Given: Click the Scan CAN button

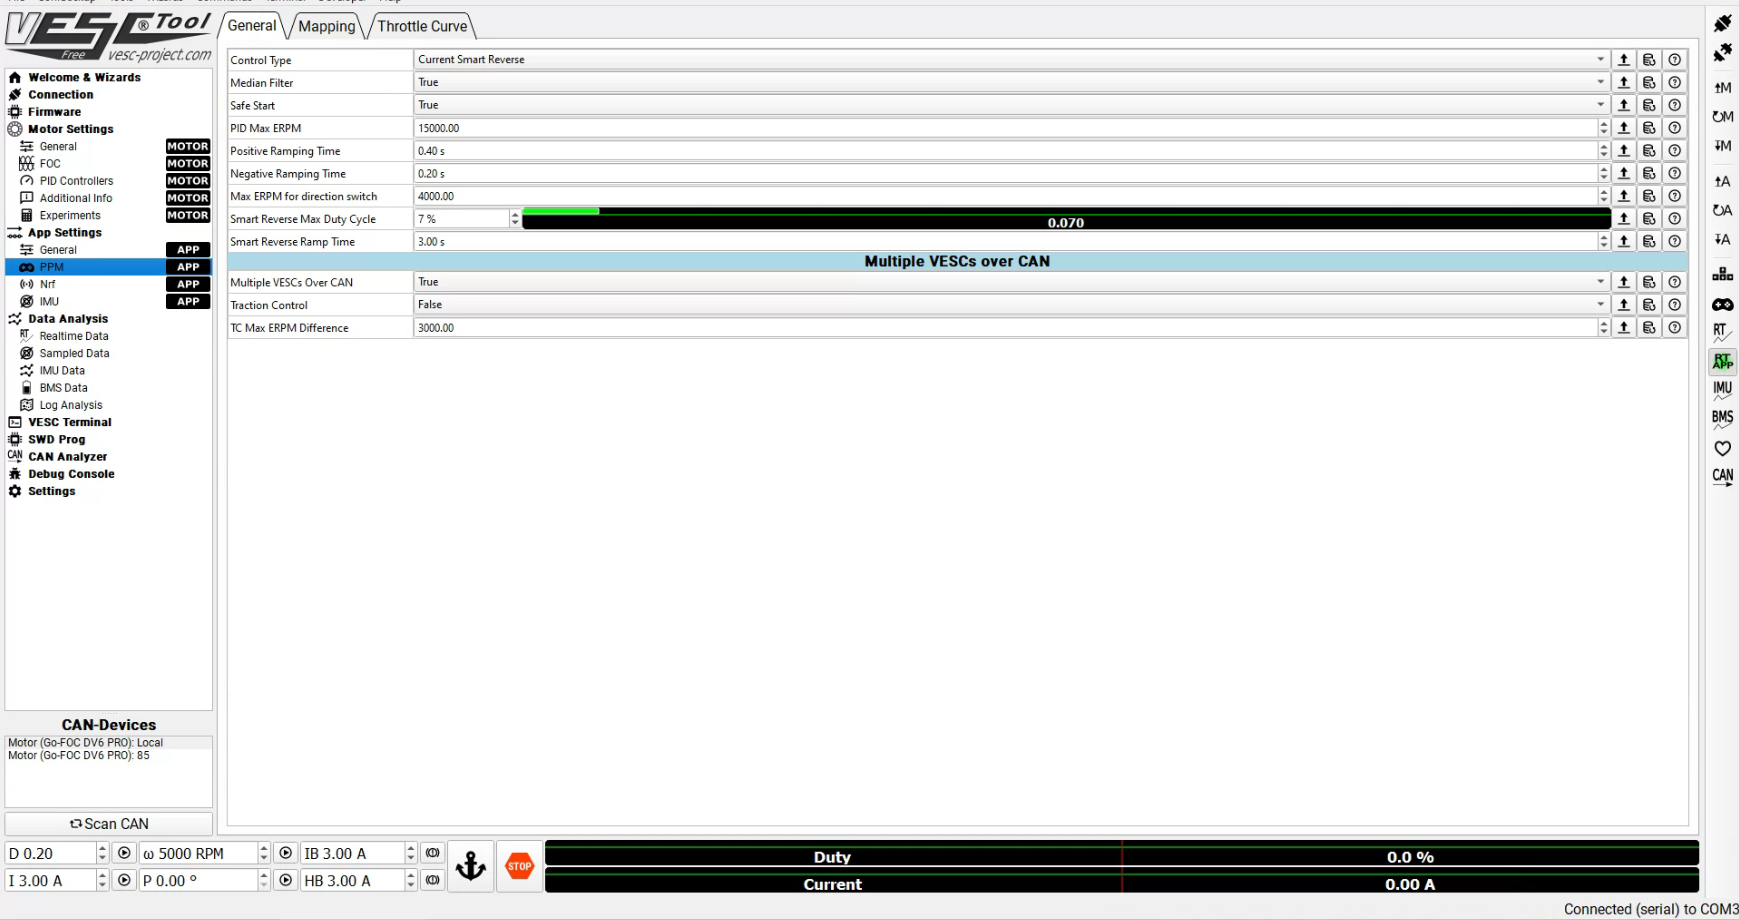Looking at the screenshot, I should (109, 824).
